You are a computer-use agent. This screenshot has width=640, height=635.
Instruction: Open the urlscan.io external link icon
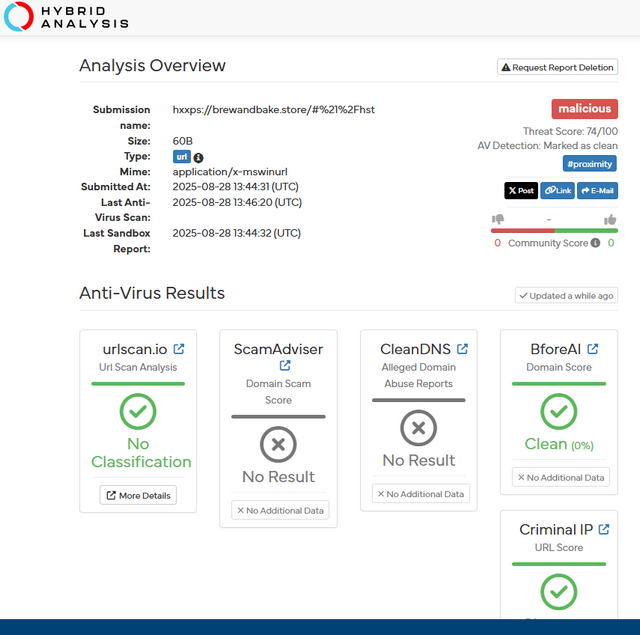coord(179,349)
